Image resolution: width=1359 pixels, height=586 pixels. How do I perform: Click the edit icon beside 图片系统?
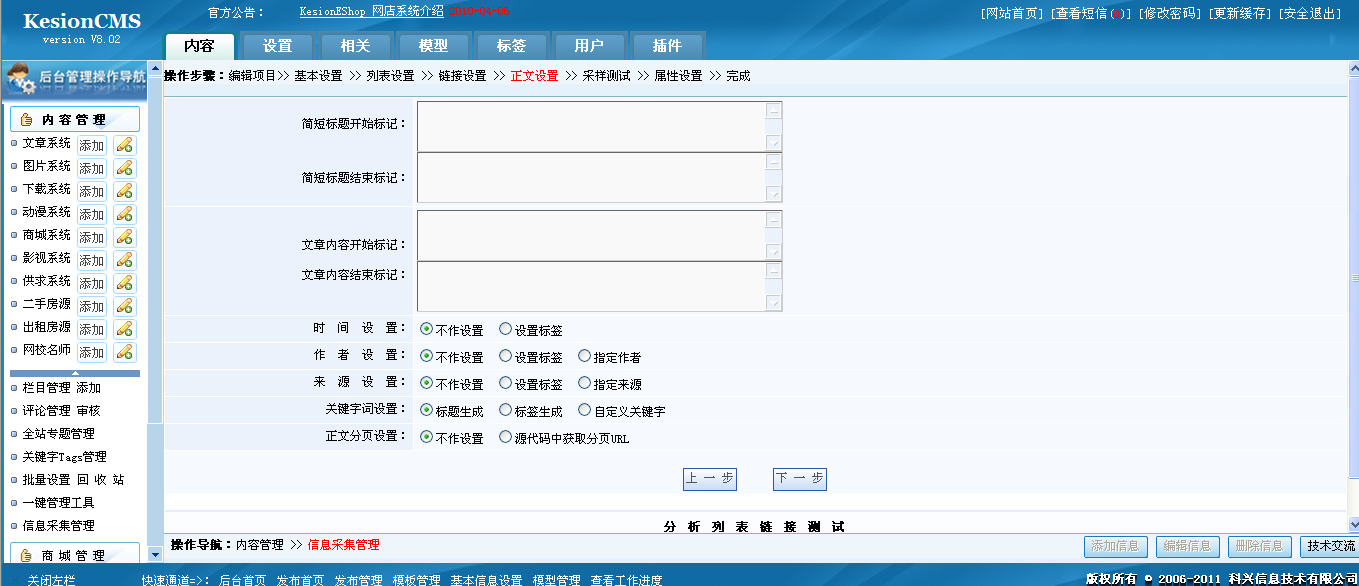click(124, 168)
